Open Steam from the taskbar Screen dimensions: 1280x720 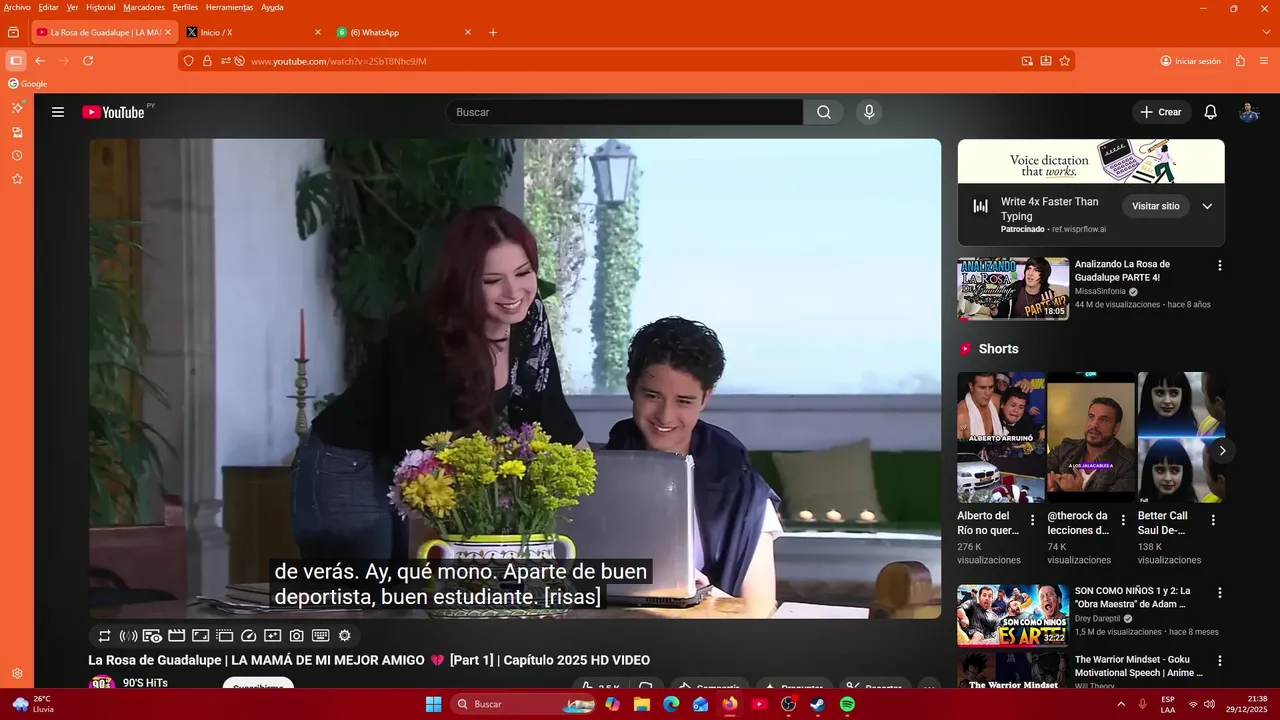(x=818, y=704)
